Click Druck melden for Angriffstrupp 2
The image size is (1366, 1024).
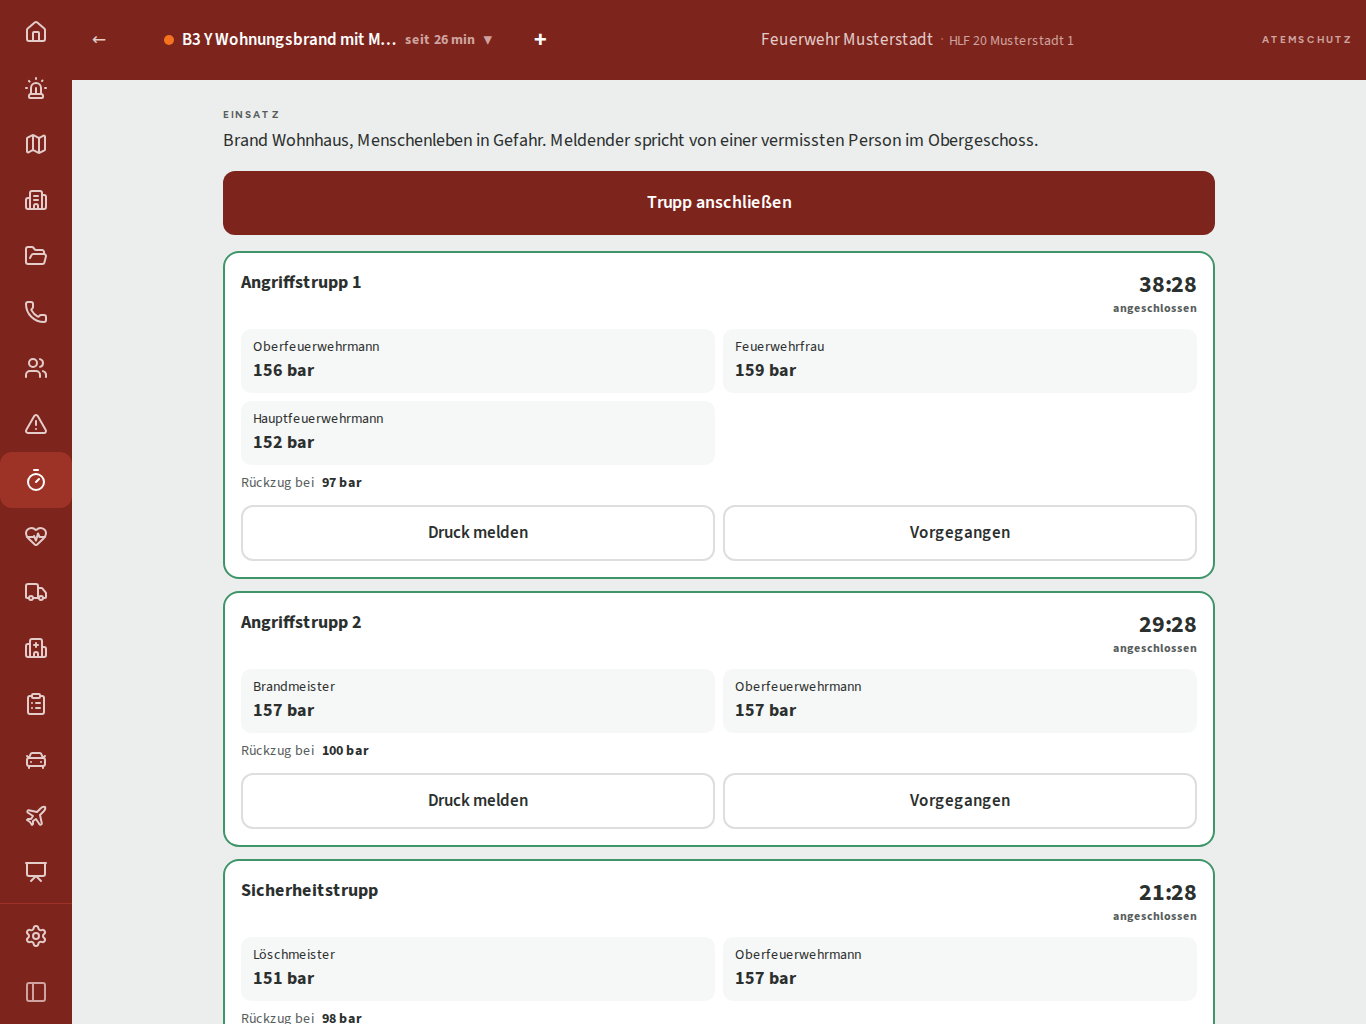(x=478, y=801)
